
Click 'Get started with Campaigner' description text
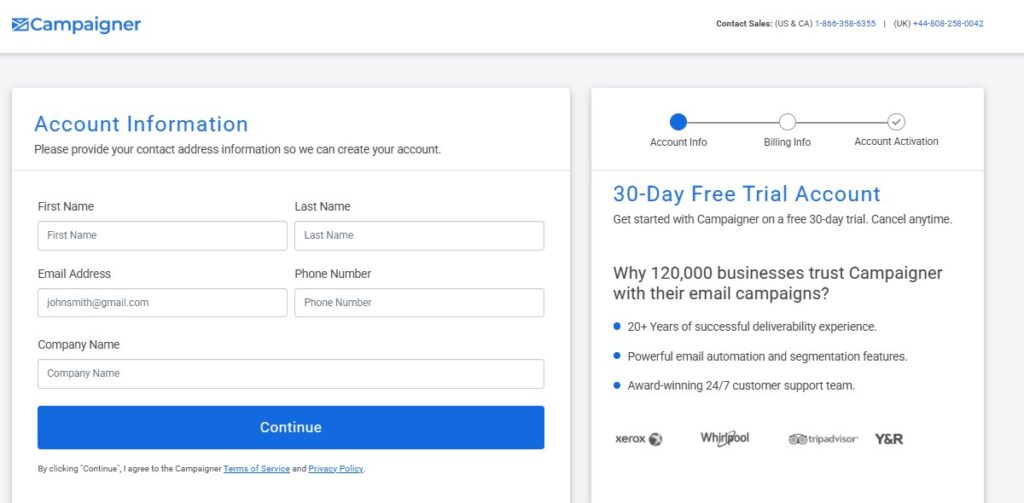point(782,219)
